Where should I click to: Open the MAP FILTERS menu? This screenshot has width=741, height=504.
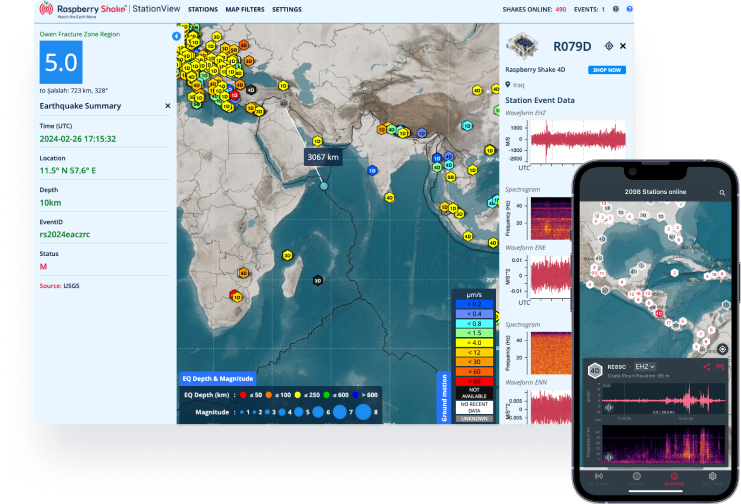coord(245,9)
